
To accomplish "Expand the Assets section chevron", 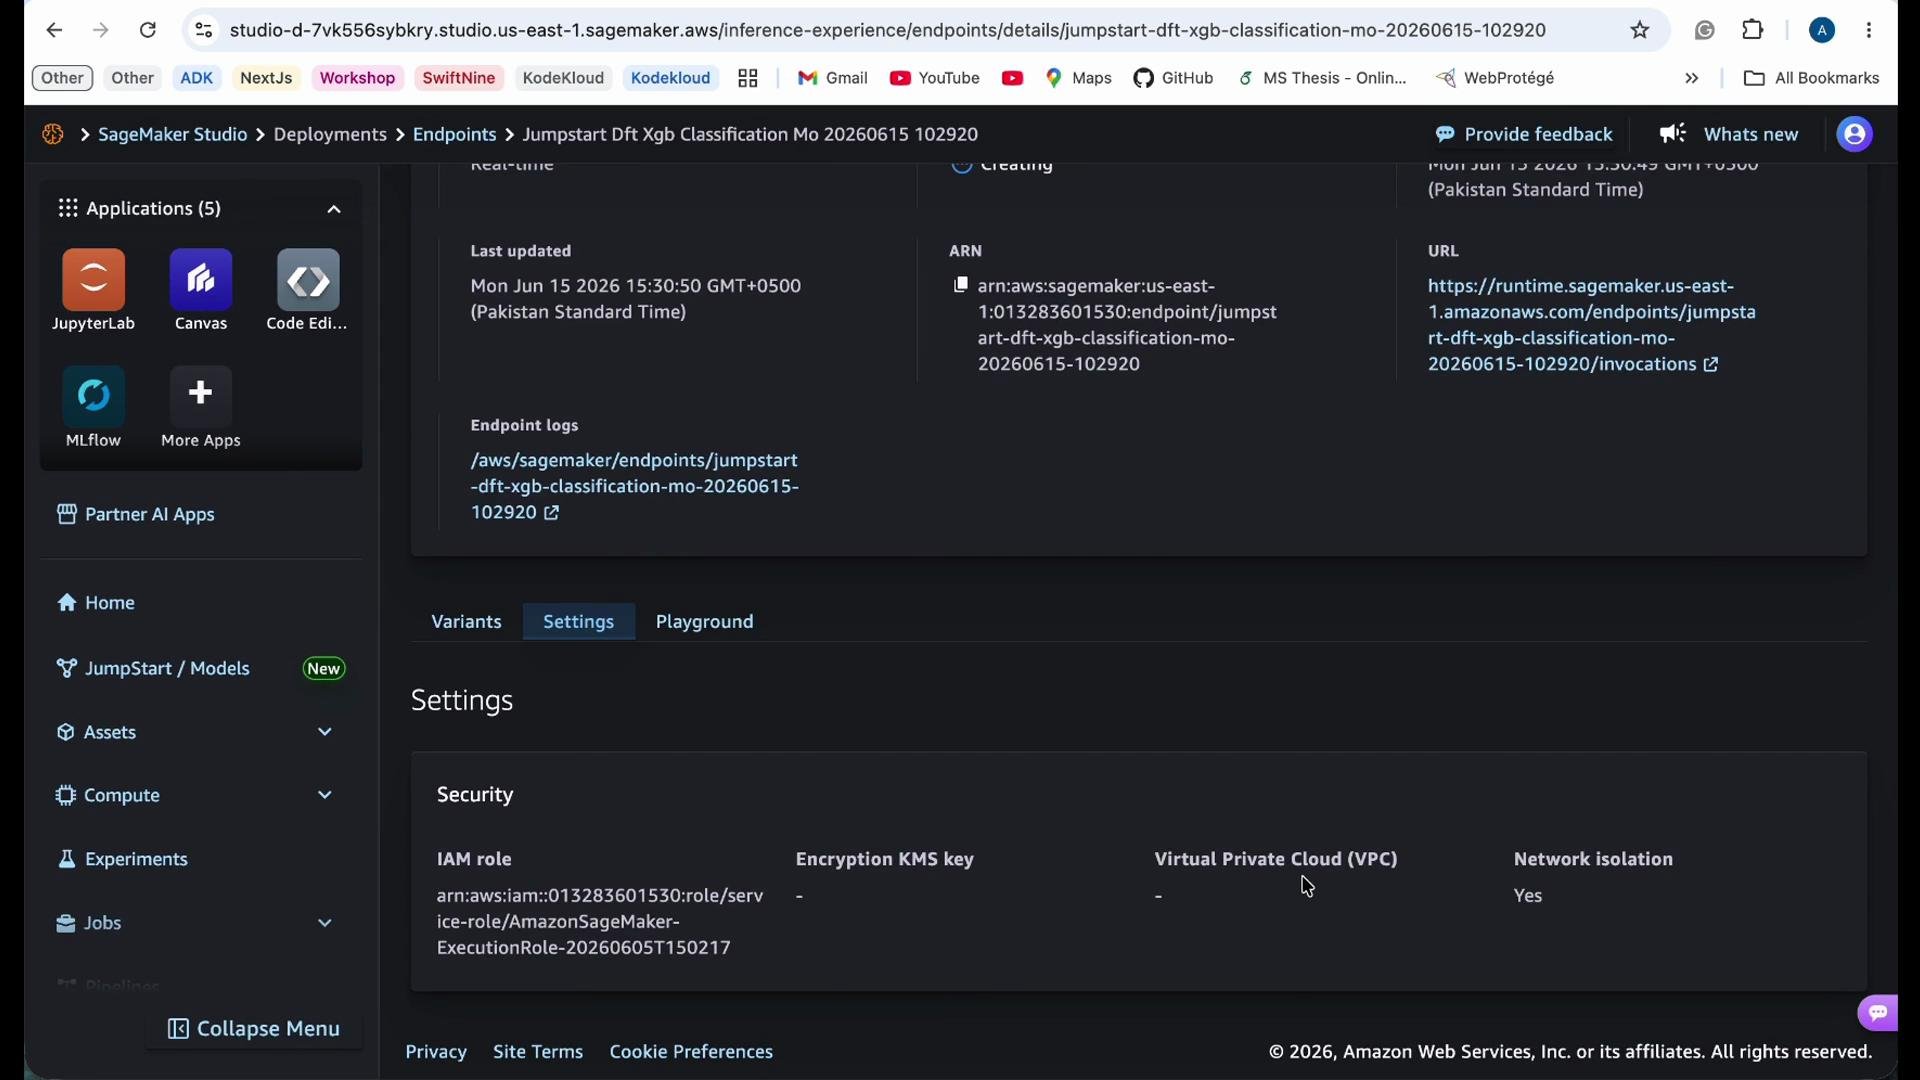I will (325, 733).
